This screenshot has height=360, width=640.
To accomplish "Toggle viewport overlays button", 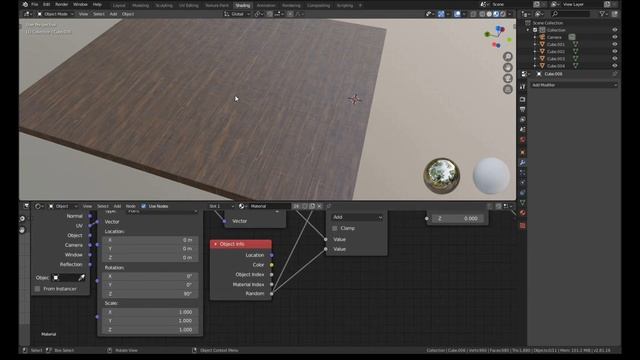I will tap(457, 14).
